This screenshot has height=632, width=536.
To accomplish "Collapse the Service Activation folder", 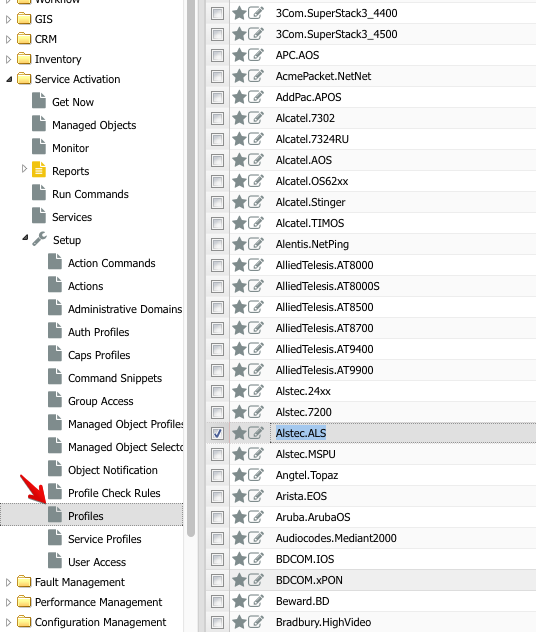I will [x=8, y=79].
